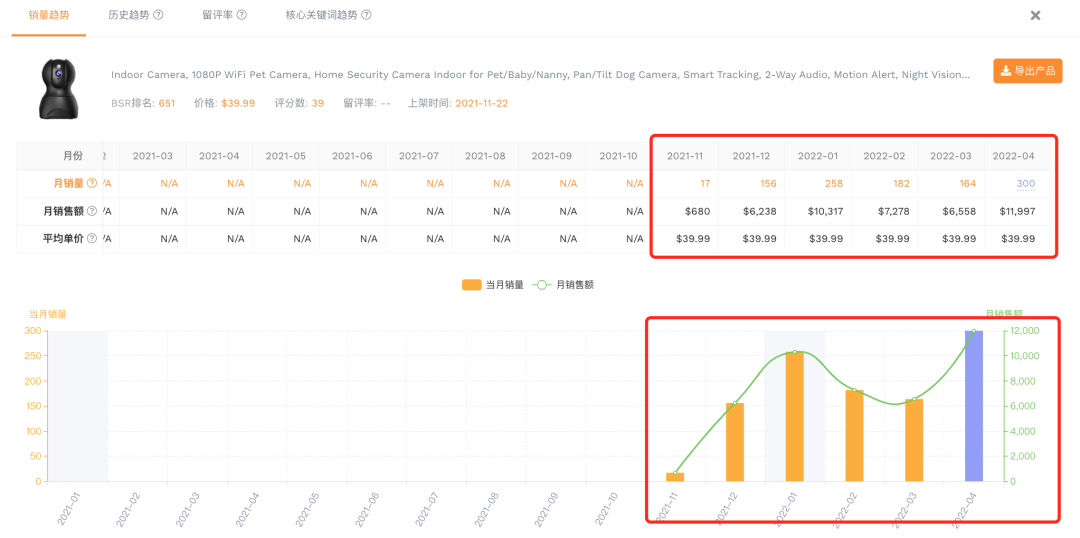Click the 月销量 row help icon
The height and width of the screenshot is (538, 1080).
click(92, 184)
